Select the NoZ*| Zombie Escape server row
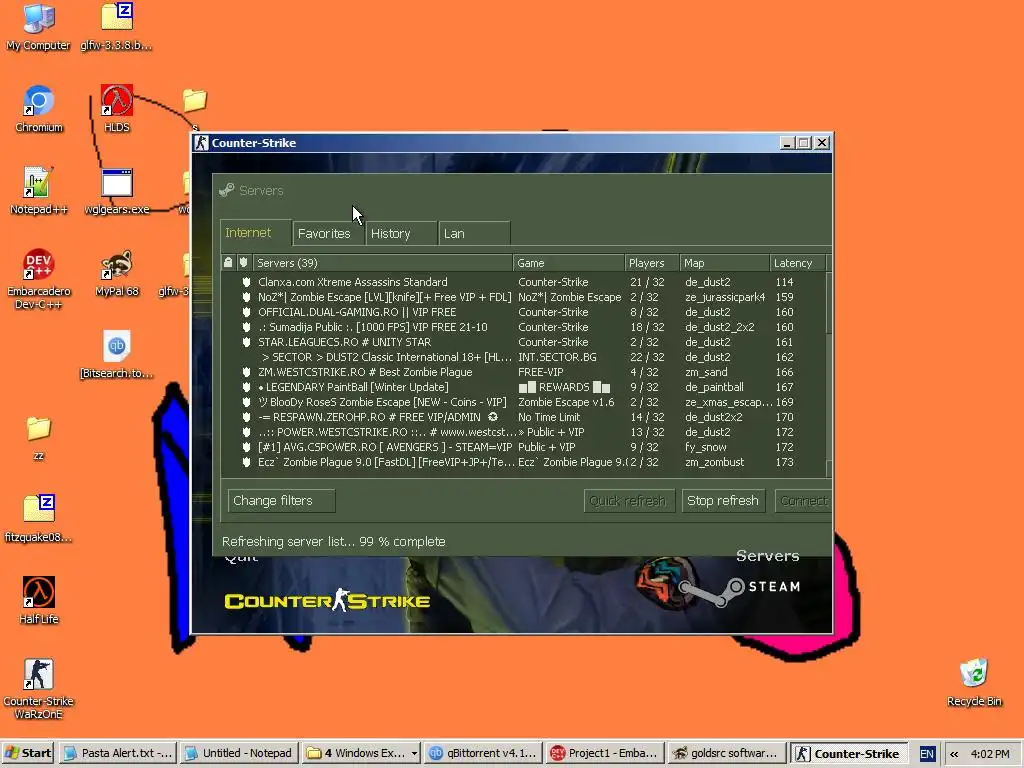This screenshot has width=1024, height=768. [x=524, y=297]
